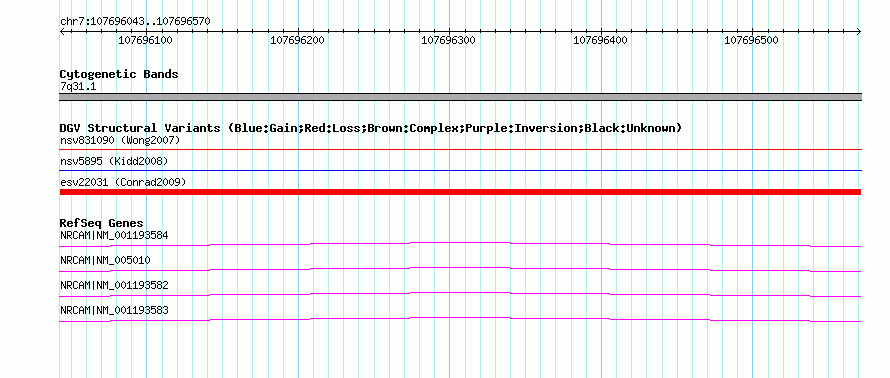Click the gray 7q31.1 cytogenetic band bar
890x378 pixels.
coord(460,97)
